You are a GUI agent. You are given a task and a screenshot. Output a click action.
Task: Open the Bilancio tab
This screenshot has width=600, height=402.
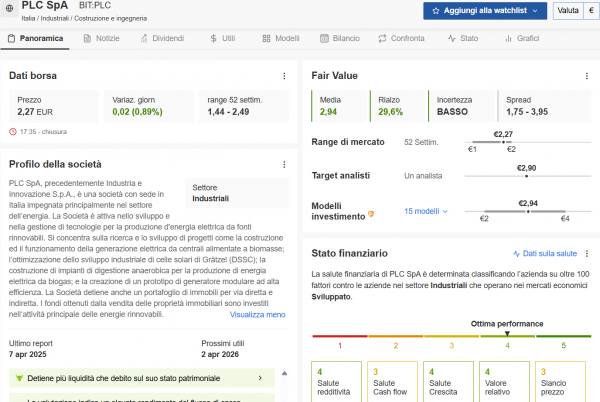[340, 38]
